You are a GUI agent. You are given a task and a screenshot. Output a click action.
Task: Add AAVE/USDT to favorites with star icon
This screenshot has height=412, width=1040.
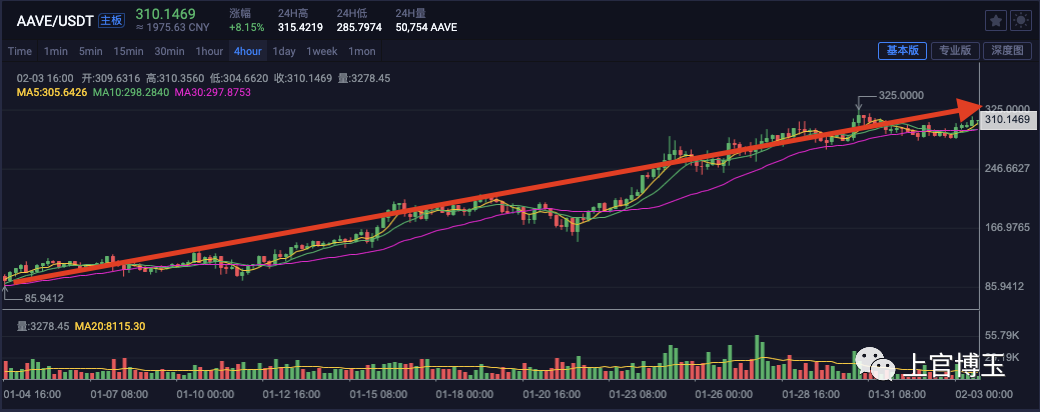[996, 21]
